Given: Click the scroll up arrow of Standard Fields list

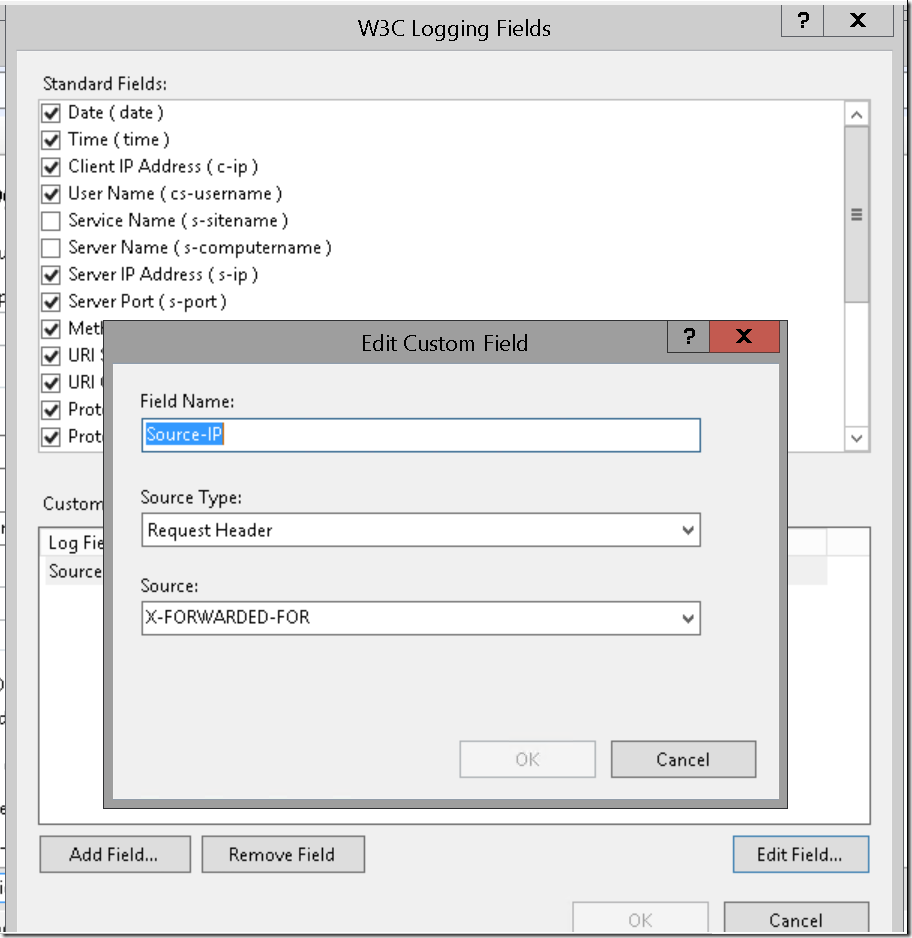Looking at the screenshot, I should coord(856,115).
